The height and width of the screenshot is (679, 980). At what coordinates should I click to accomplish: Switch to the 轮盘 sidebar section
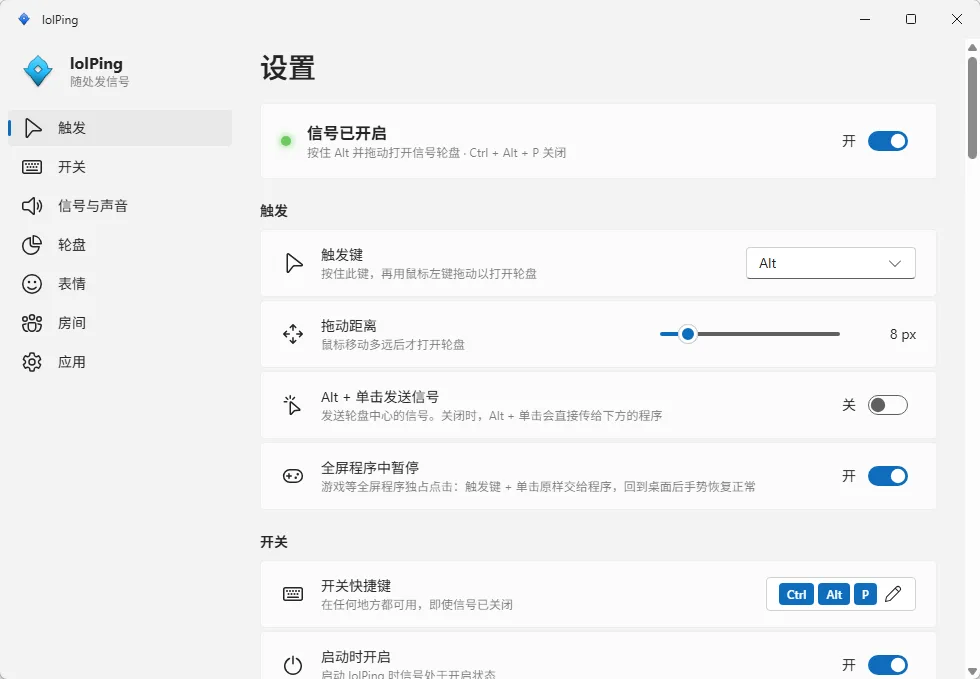pyautogui.click(x=120, y=245)
